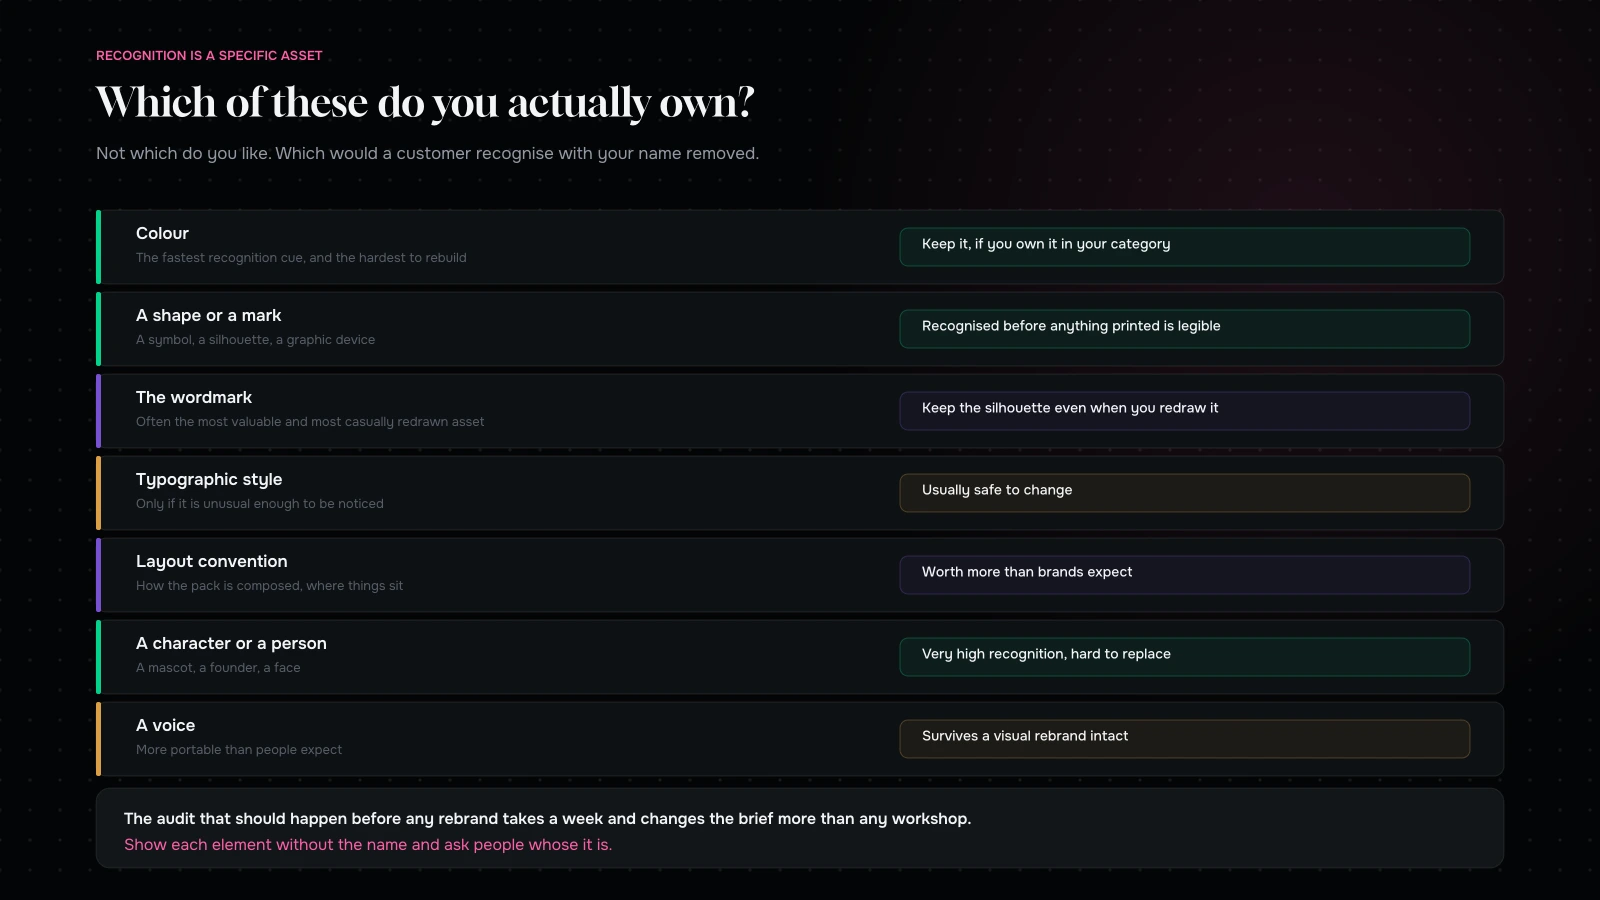Click the 'Layout convention' row title
Image resolution: width=1600 pixels, height=900 pixels.
[212, 562]
